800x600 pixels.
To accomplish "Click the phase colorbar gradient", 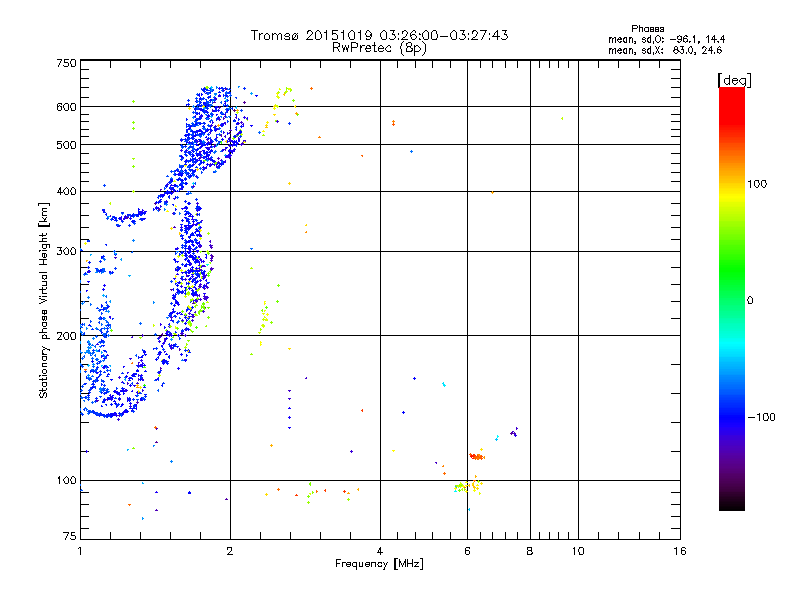I will 732,298.
